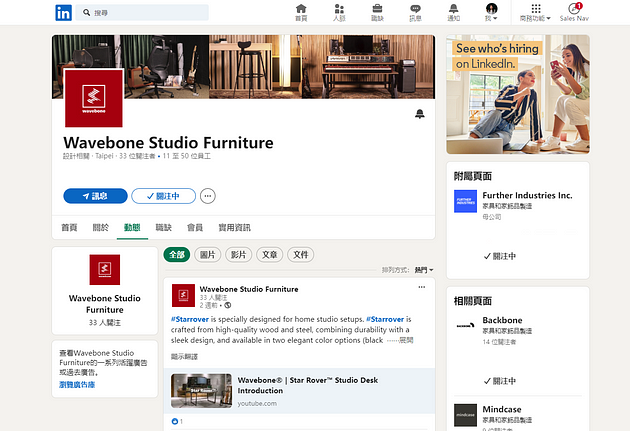
Task: Open the Backbone related page
Action: click(x=502, y=321)
